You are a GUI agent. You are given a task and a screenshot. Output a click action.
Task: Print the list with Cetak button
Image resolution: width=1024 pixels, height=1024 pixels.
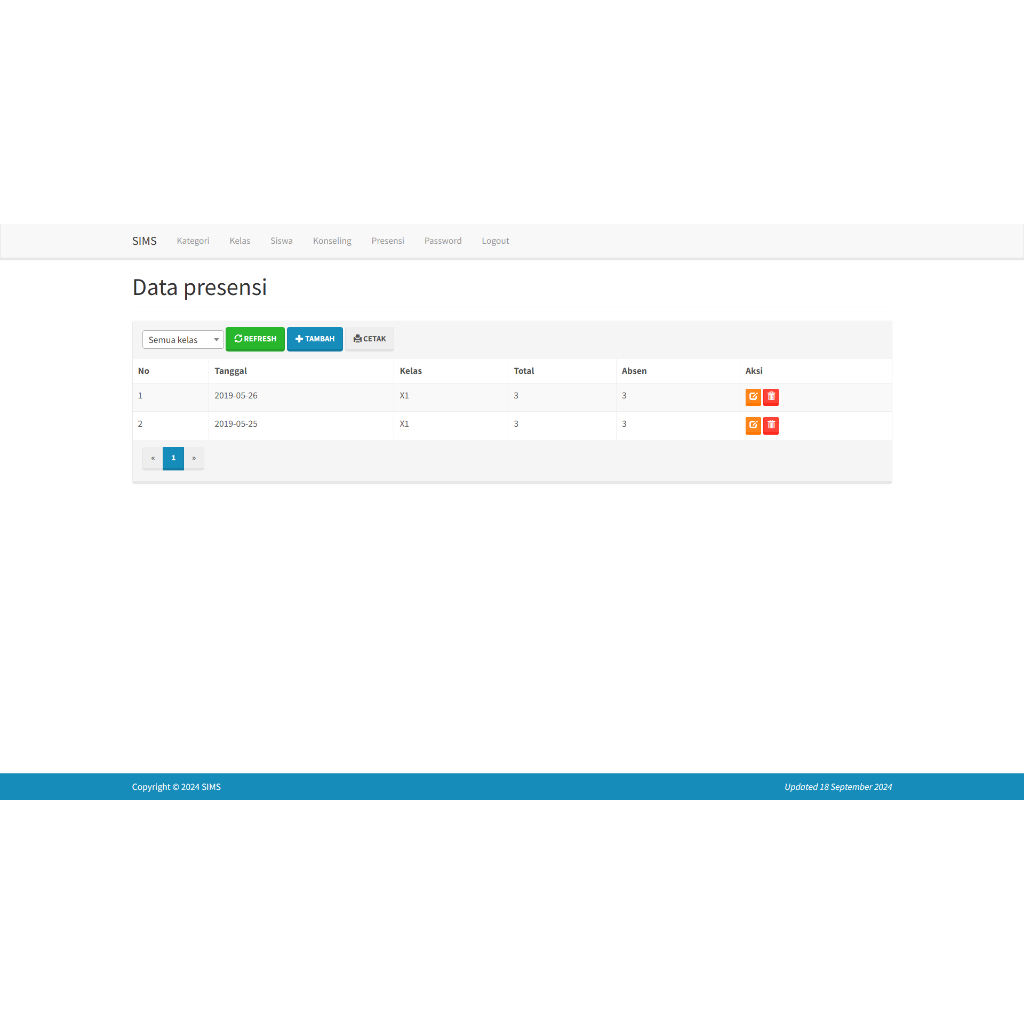tap(370, 339)
